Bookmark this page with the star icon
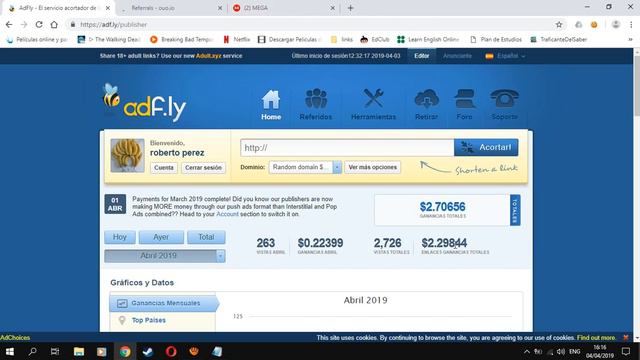The width and height of the screenshot is (640, 360). (559, 24)
